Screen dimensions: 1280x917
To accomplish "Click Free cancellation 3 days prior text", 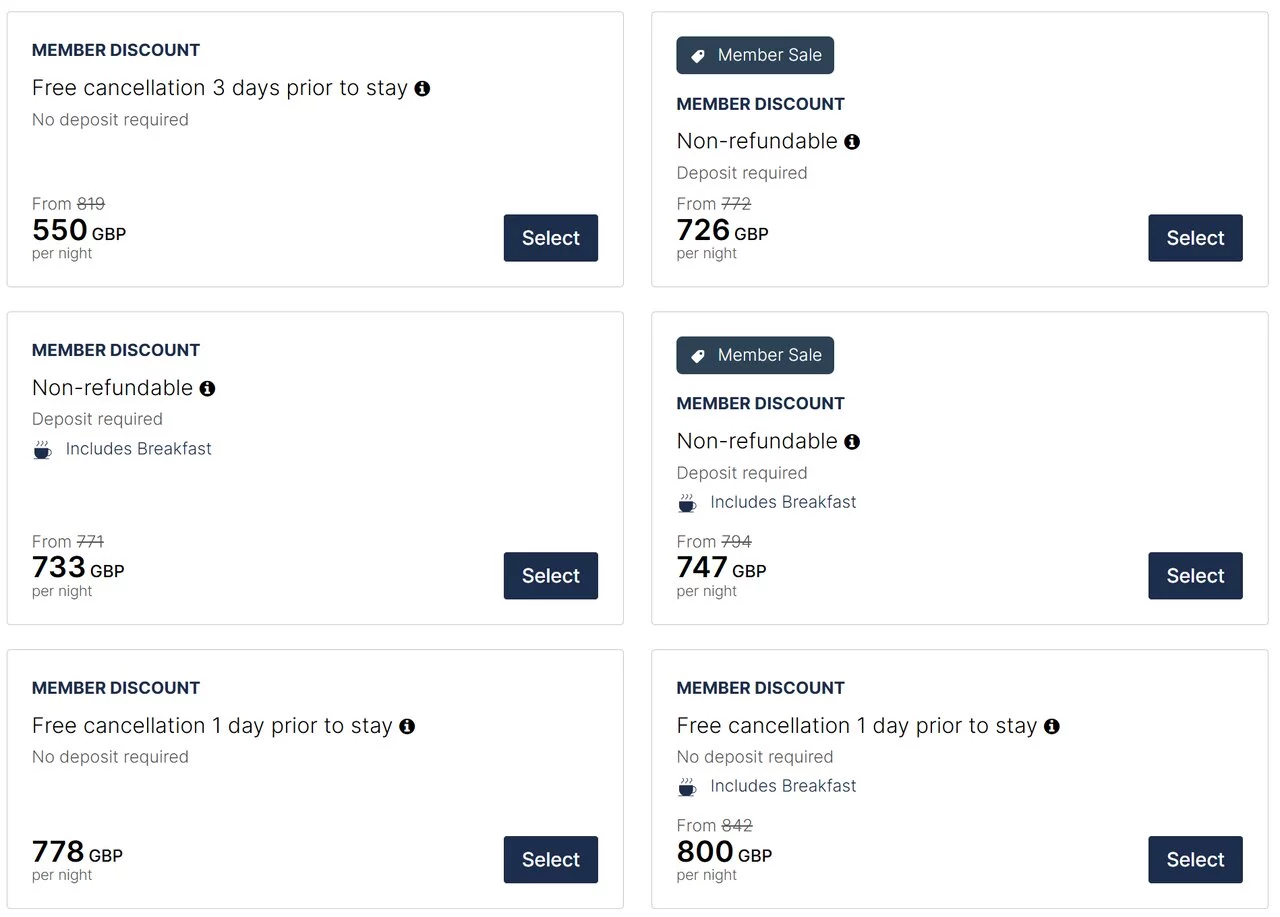I will (x=220, y=88).
